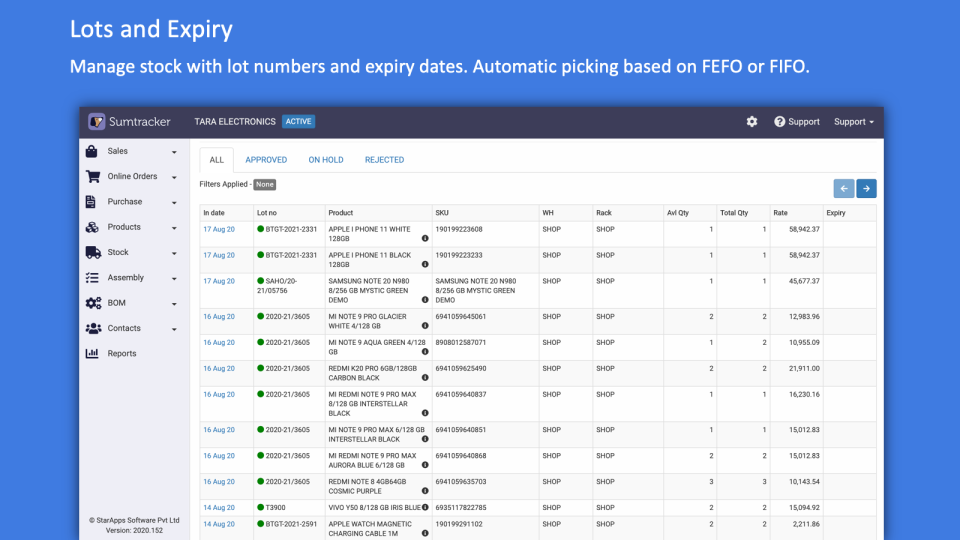Expand the Sales menu arrow

174,152
